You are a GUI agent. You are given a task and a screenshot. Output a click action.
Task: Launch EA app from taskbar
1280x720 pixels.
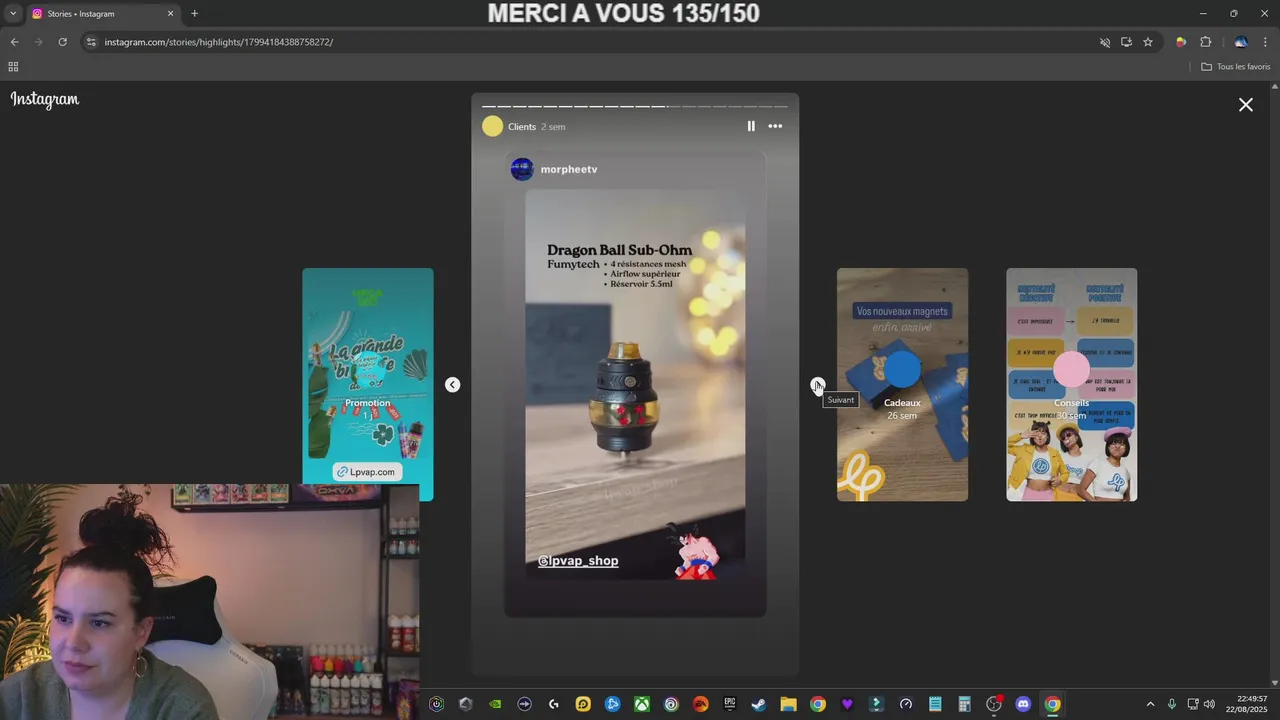[700, 704]
